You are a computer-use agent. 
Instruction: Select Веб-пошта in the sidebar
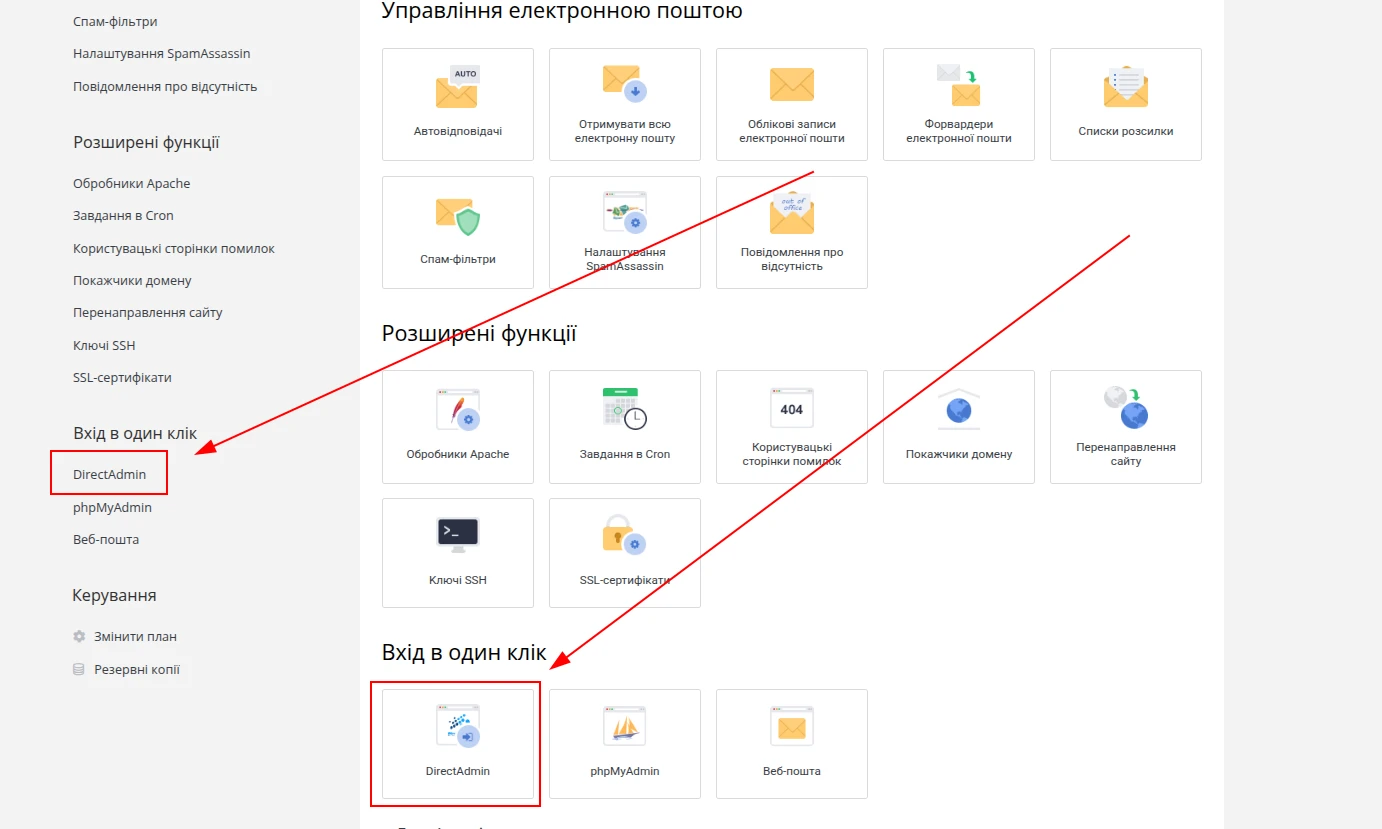click(106, 539)
